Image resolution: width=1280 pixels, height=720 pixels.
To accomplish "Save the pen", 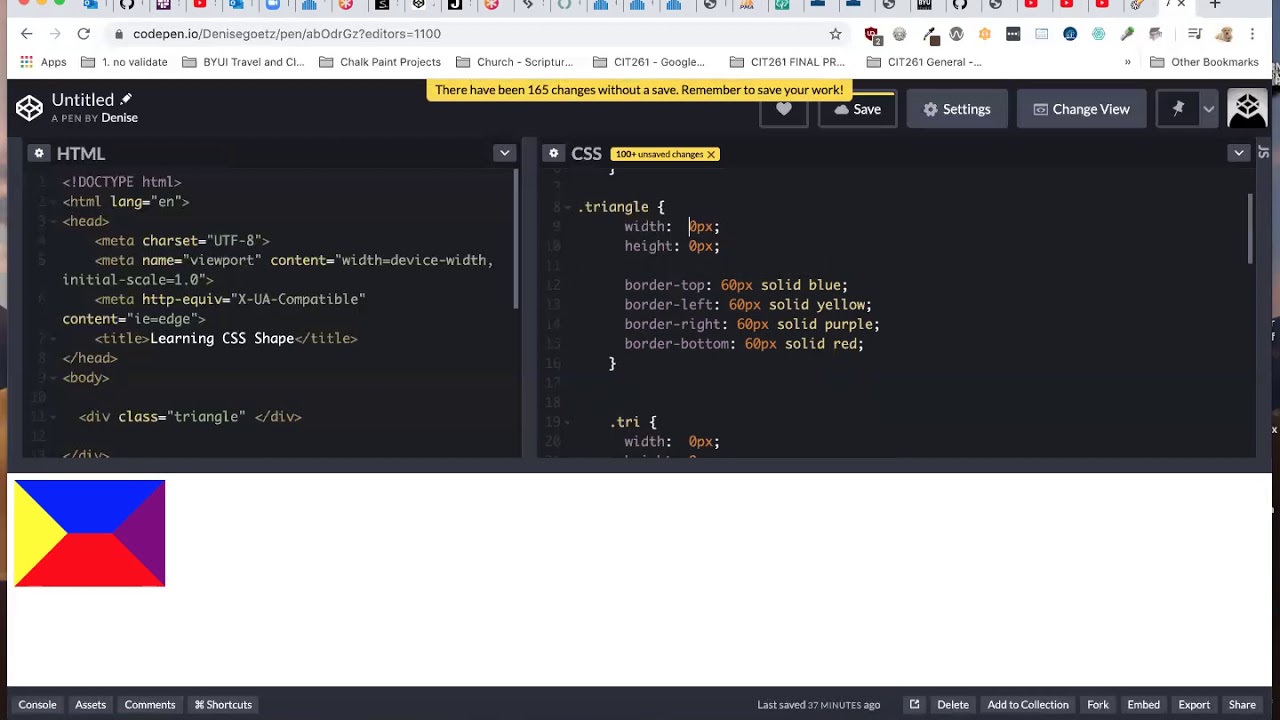I will (857, 109).
